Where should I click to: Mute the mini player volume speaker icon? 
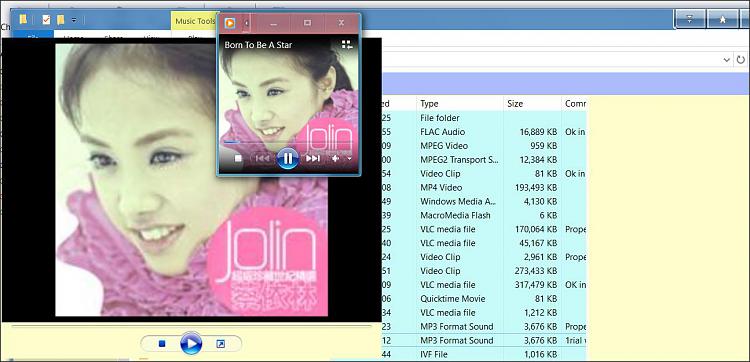[336, 158]
